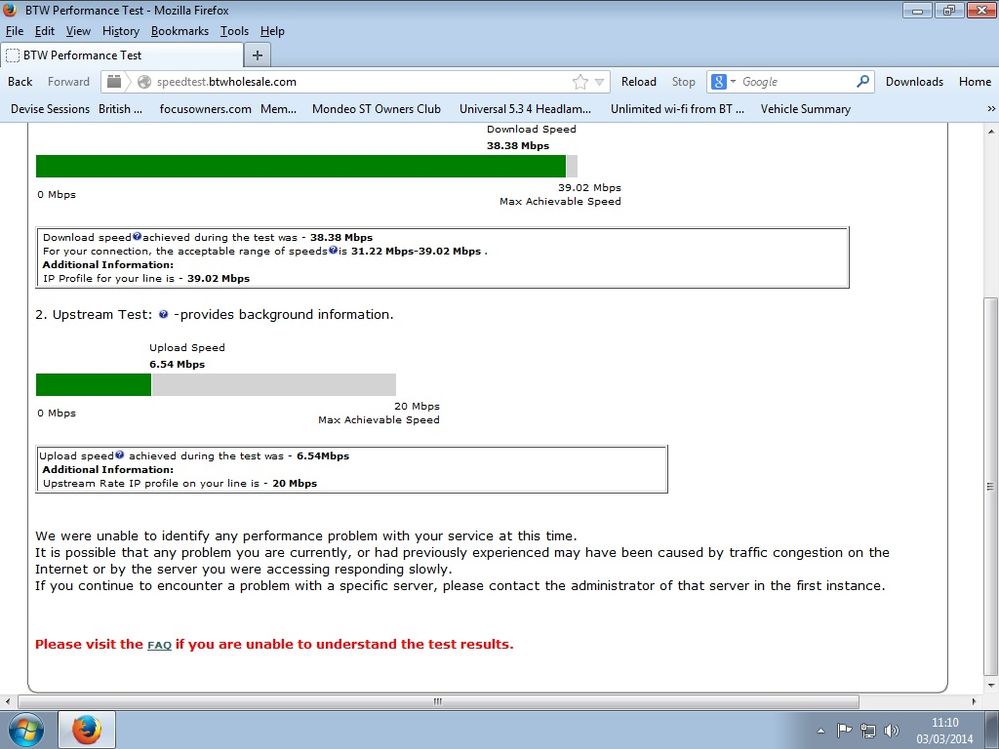
Task: Open the Help menu
Action: [272, 31]
